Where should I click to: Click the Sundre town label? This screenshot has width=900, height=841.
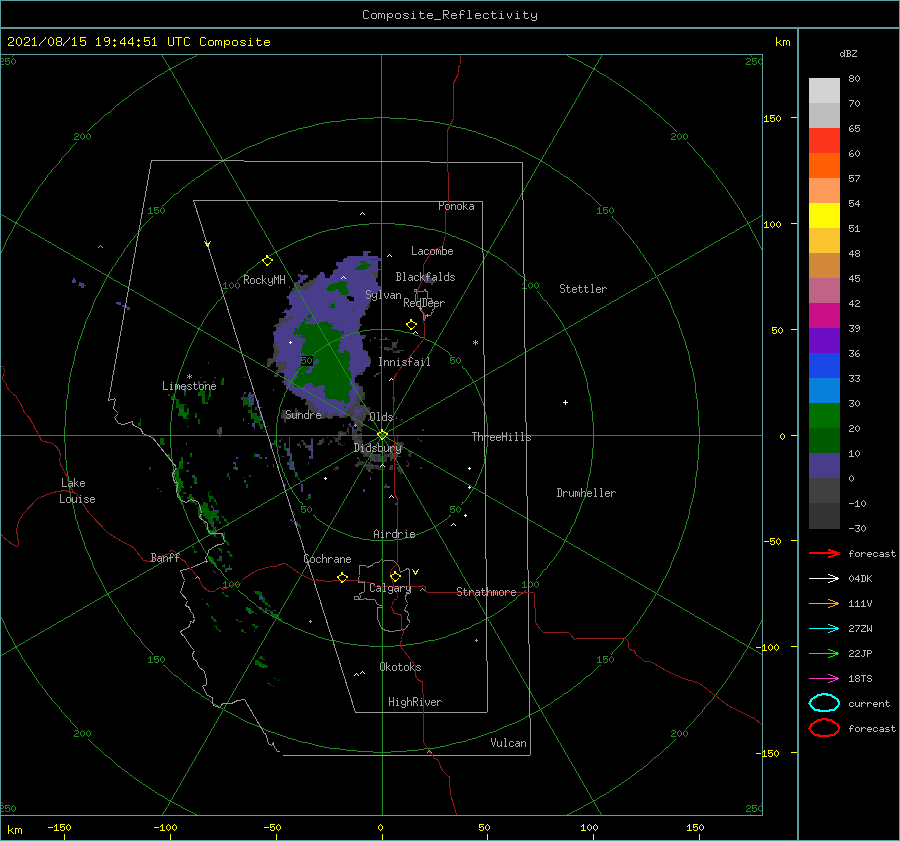click(x=304, y=414)
